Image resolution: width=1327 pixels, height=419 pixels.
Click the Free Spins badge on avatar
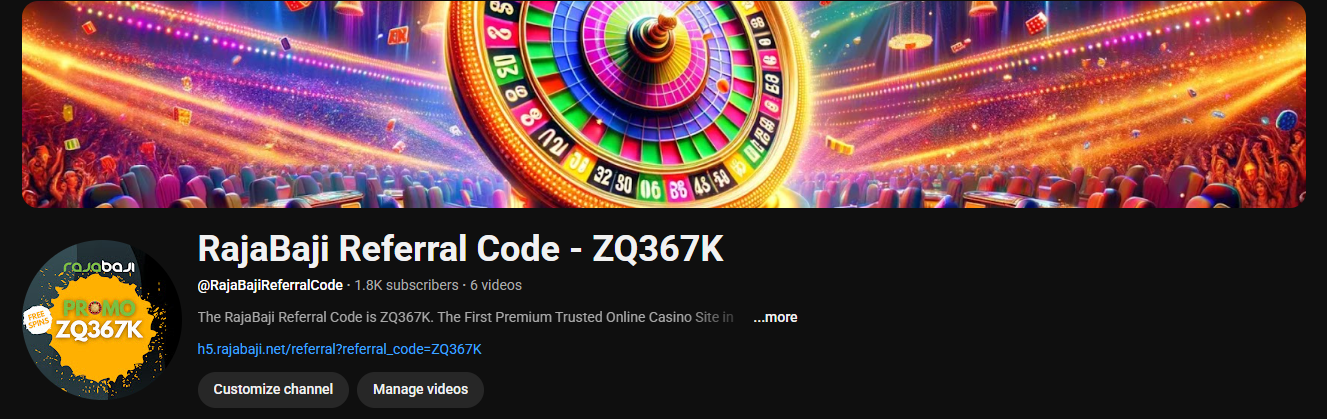36,321
